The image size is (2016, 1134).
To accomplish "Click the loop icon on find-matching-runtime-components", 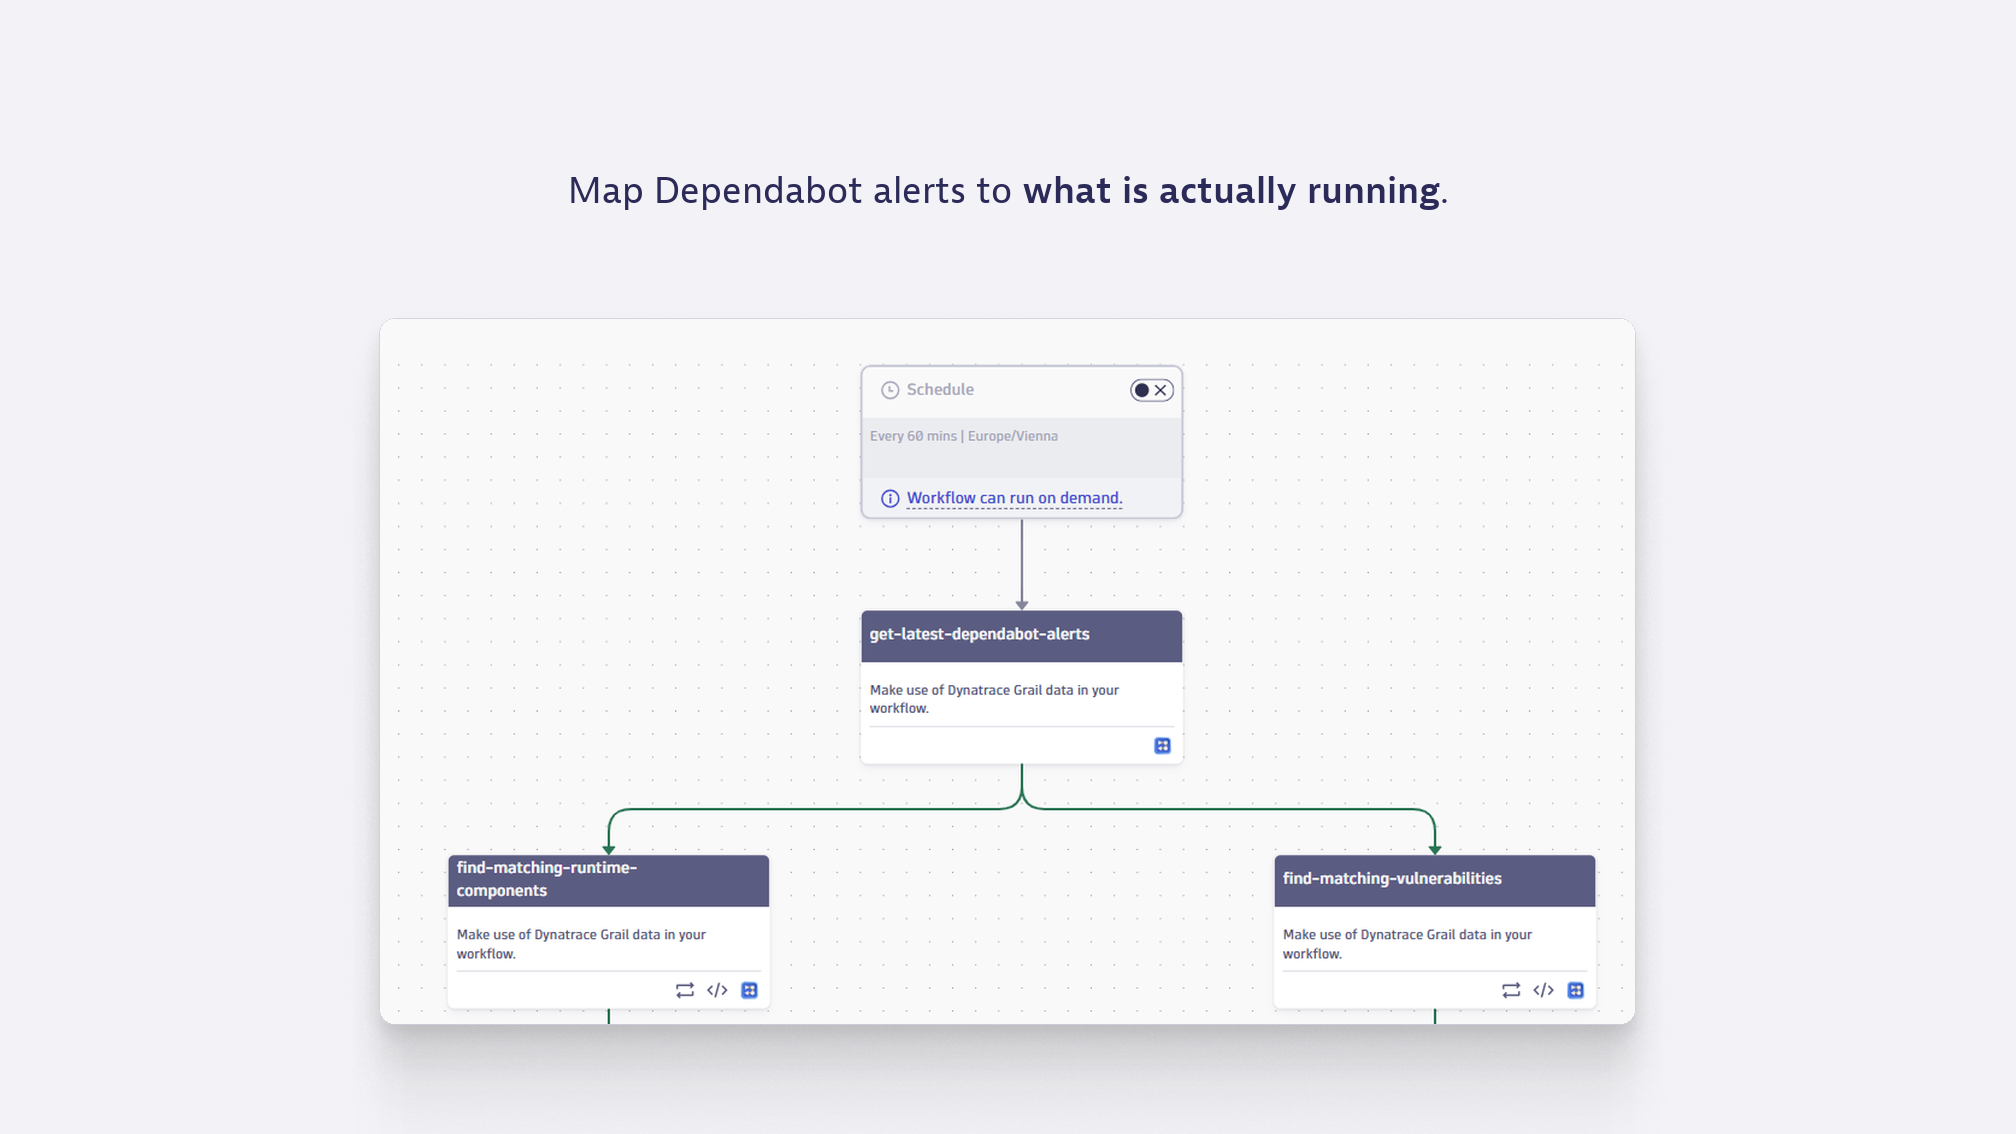I will click(x=684, y=990).
